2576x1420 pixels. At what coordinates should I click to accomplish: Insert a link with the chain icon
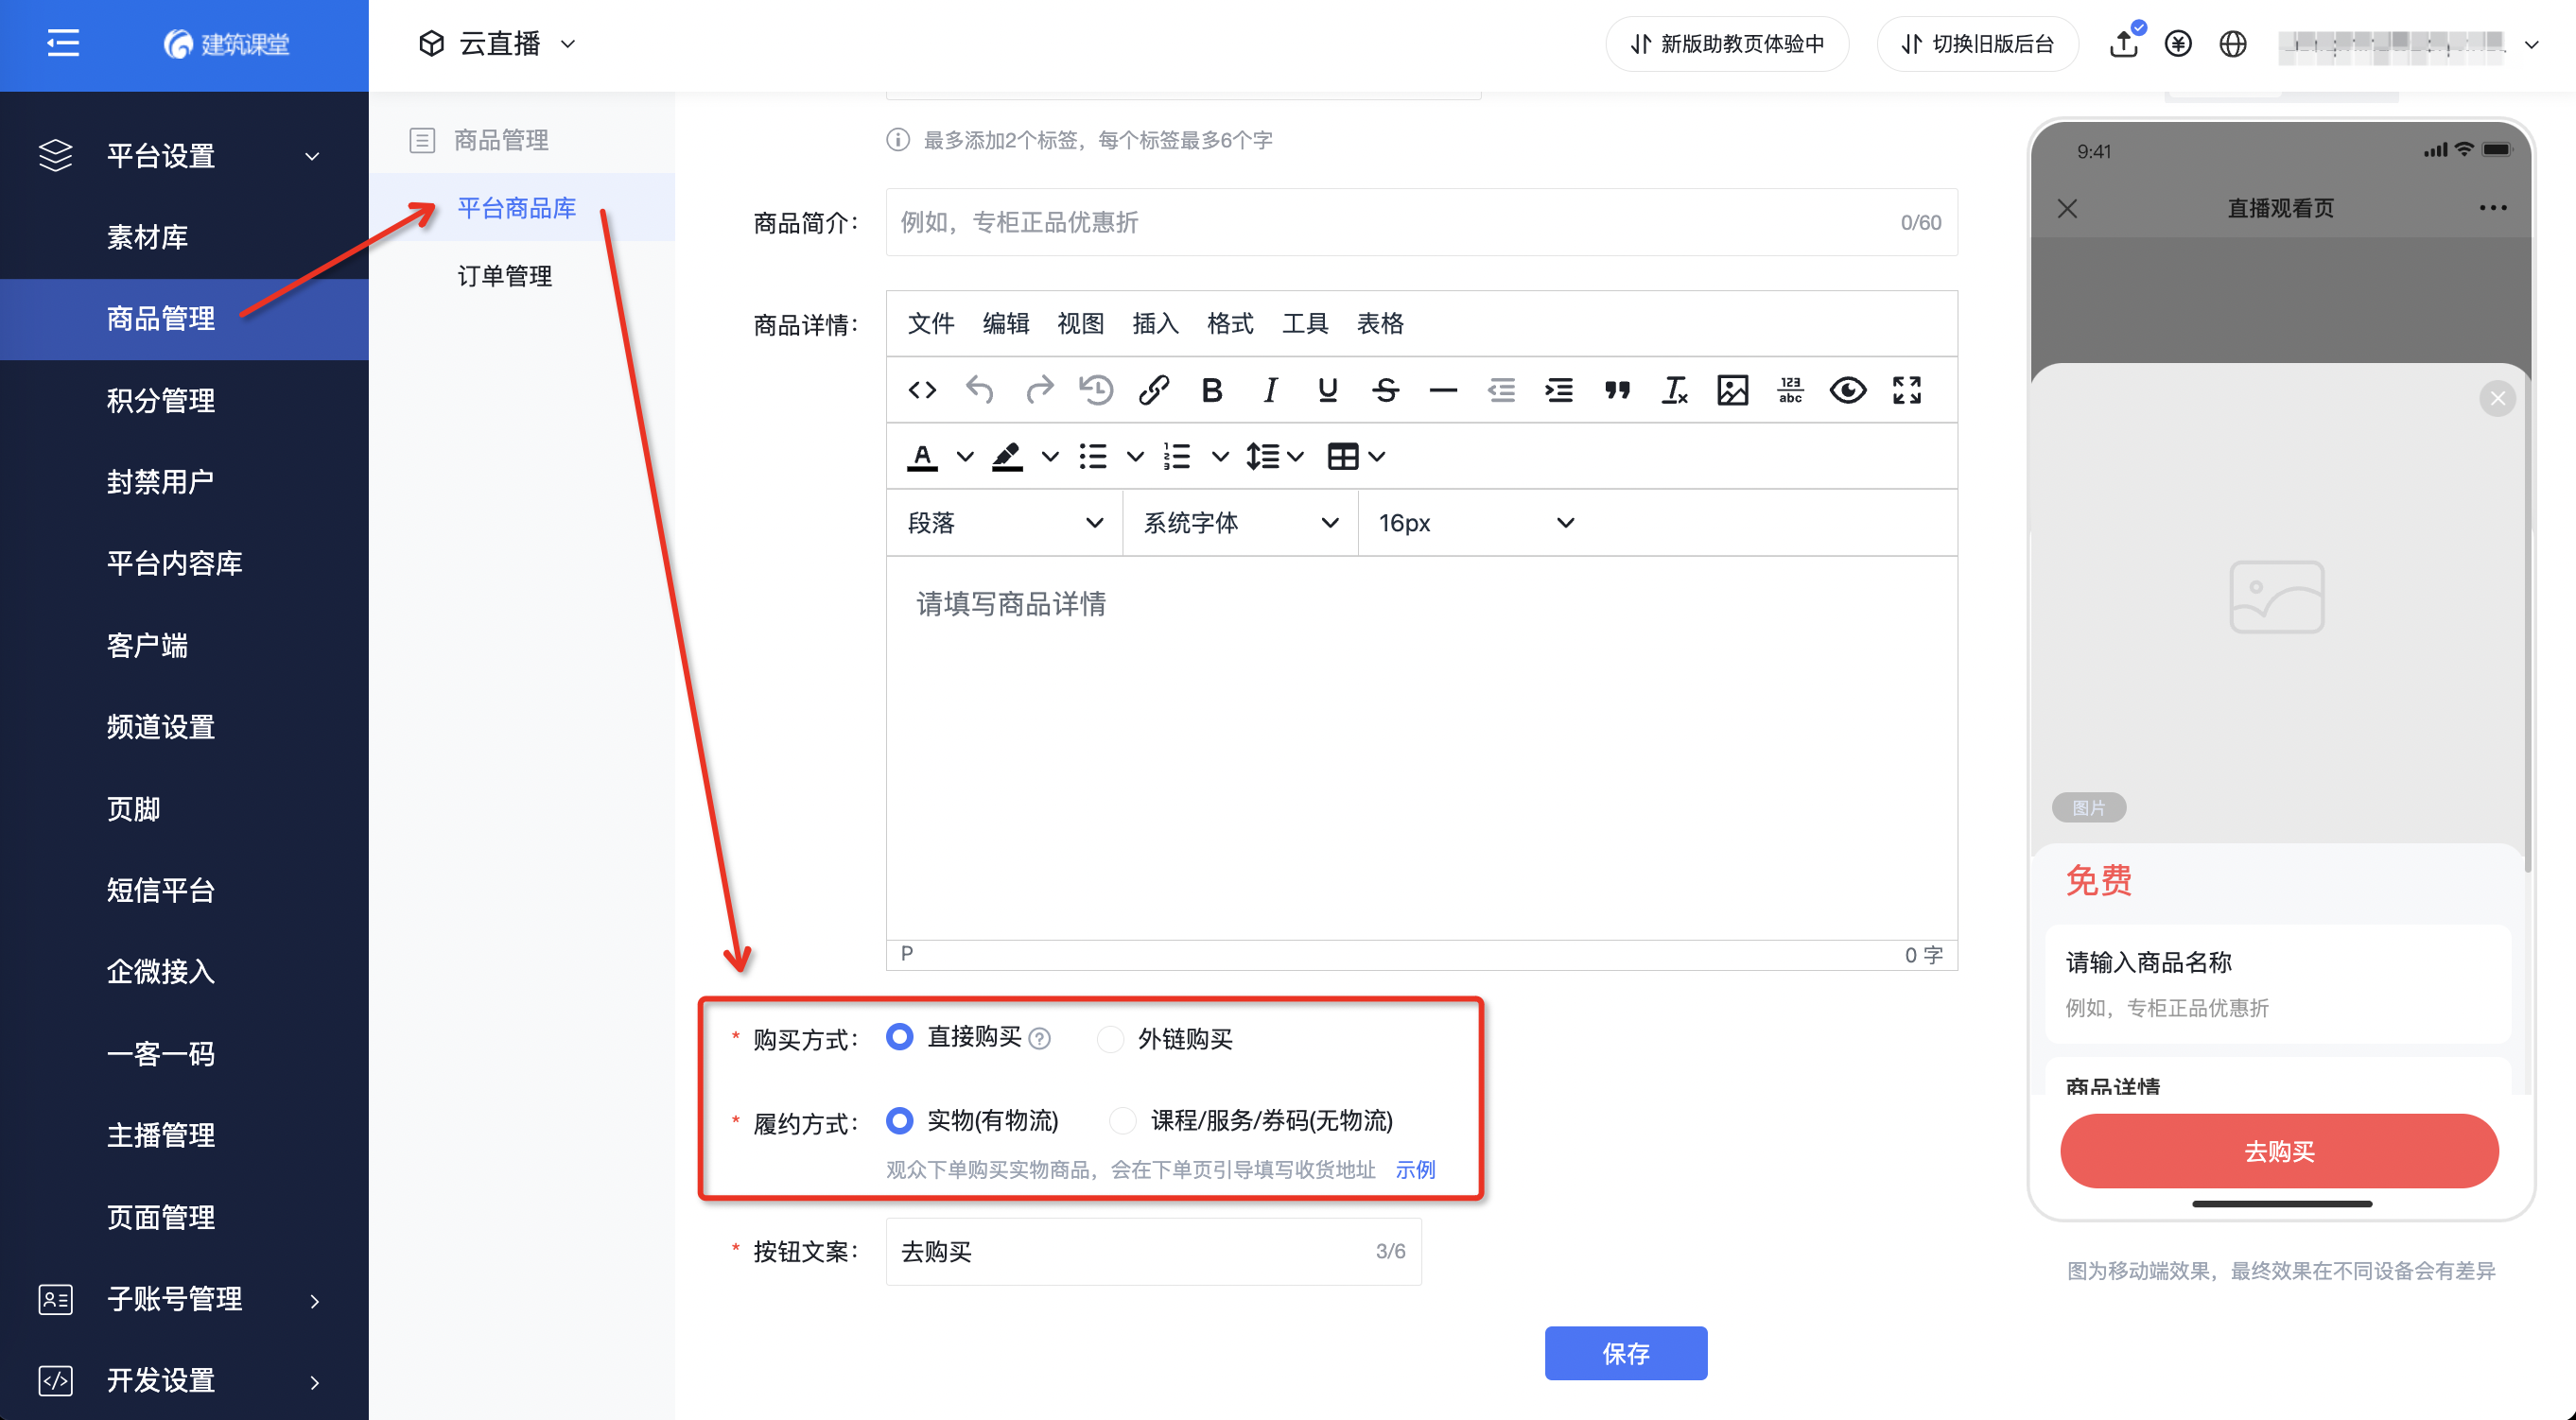click(x=1154, y=390)
